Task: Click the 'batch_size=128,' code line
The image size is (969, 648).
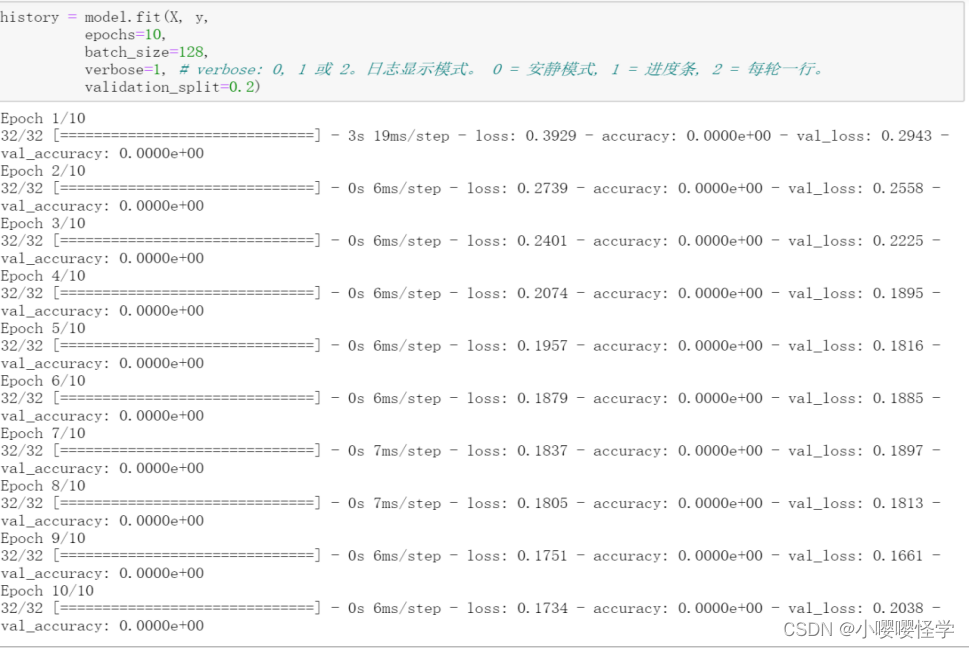Action: tap(146, 52)
